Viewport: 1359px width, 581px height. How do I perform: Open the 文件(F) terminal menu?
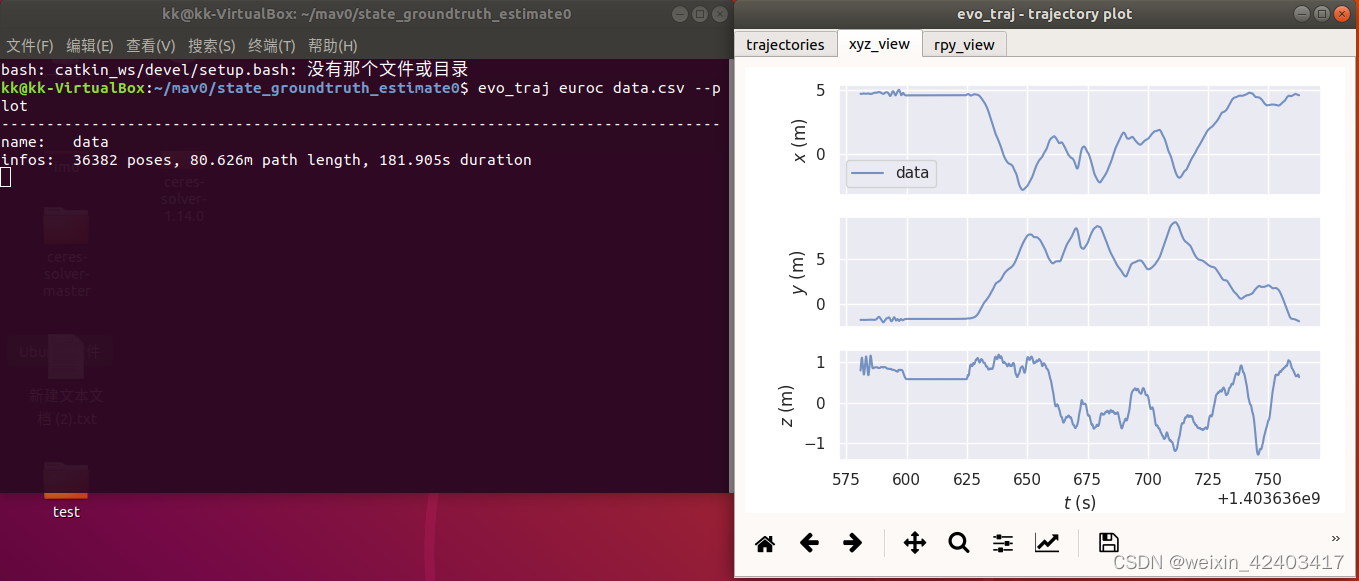point(30,46)
